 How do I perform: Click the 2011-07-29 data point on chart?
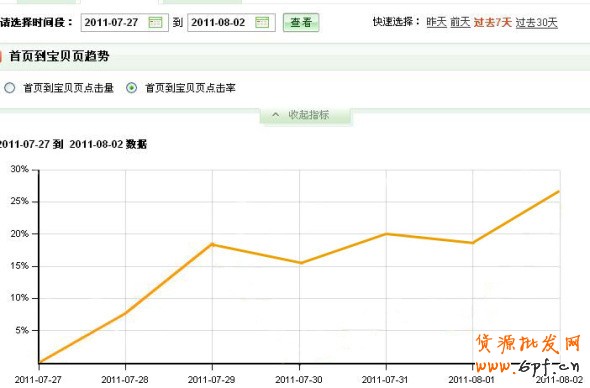(x=212, y=244)
